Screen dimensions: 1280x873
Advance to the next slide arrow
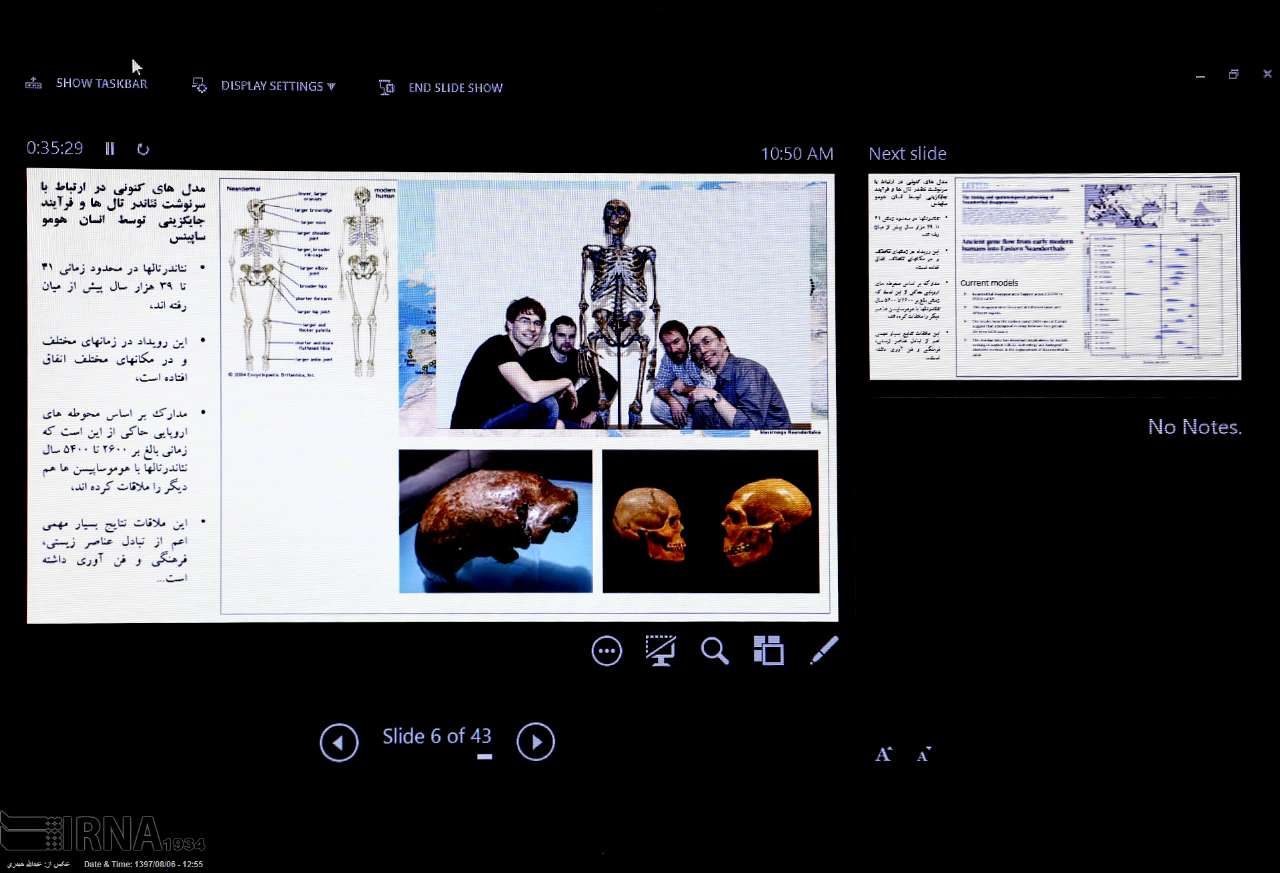click(535, 742)
